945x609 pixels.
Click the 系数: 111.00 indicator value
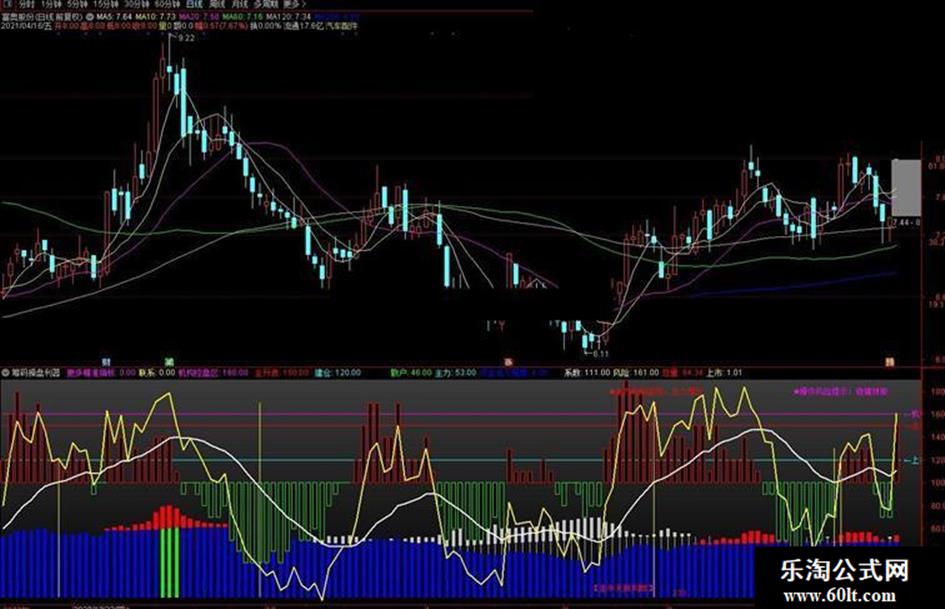(x=587, y=373)
